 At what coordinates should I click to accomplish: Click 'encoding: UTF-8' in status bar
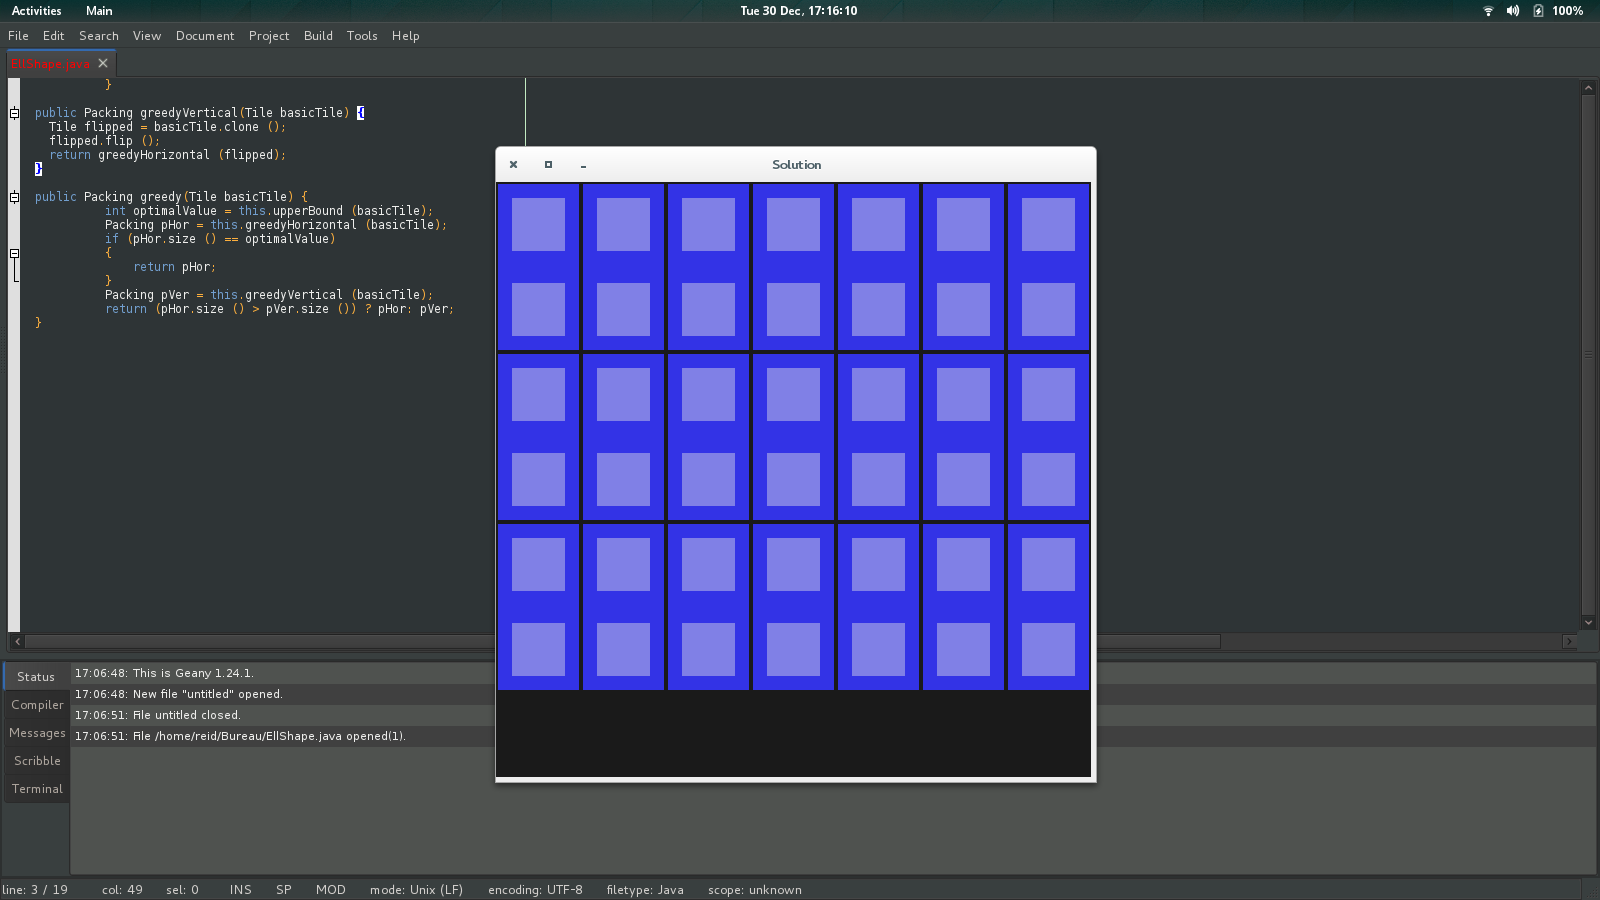[535, 890]
